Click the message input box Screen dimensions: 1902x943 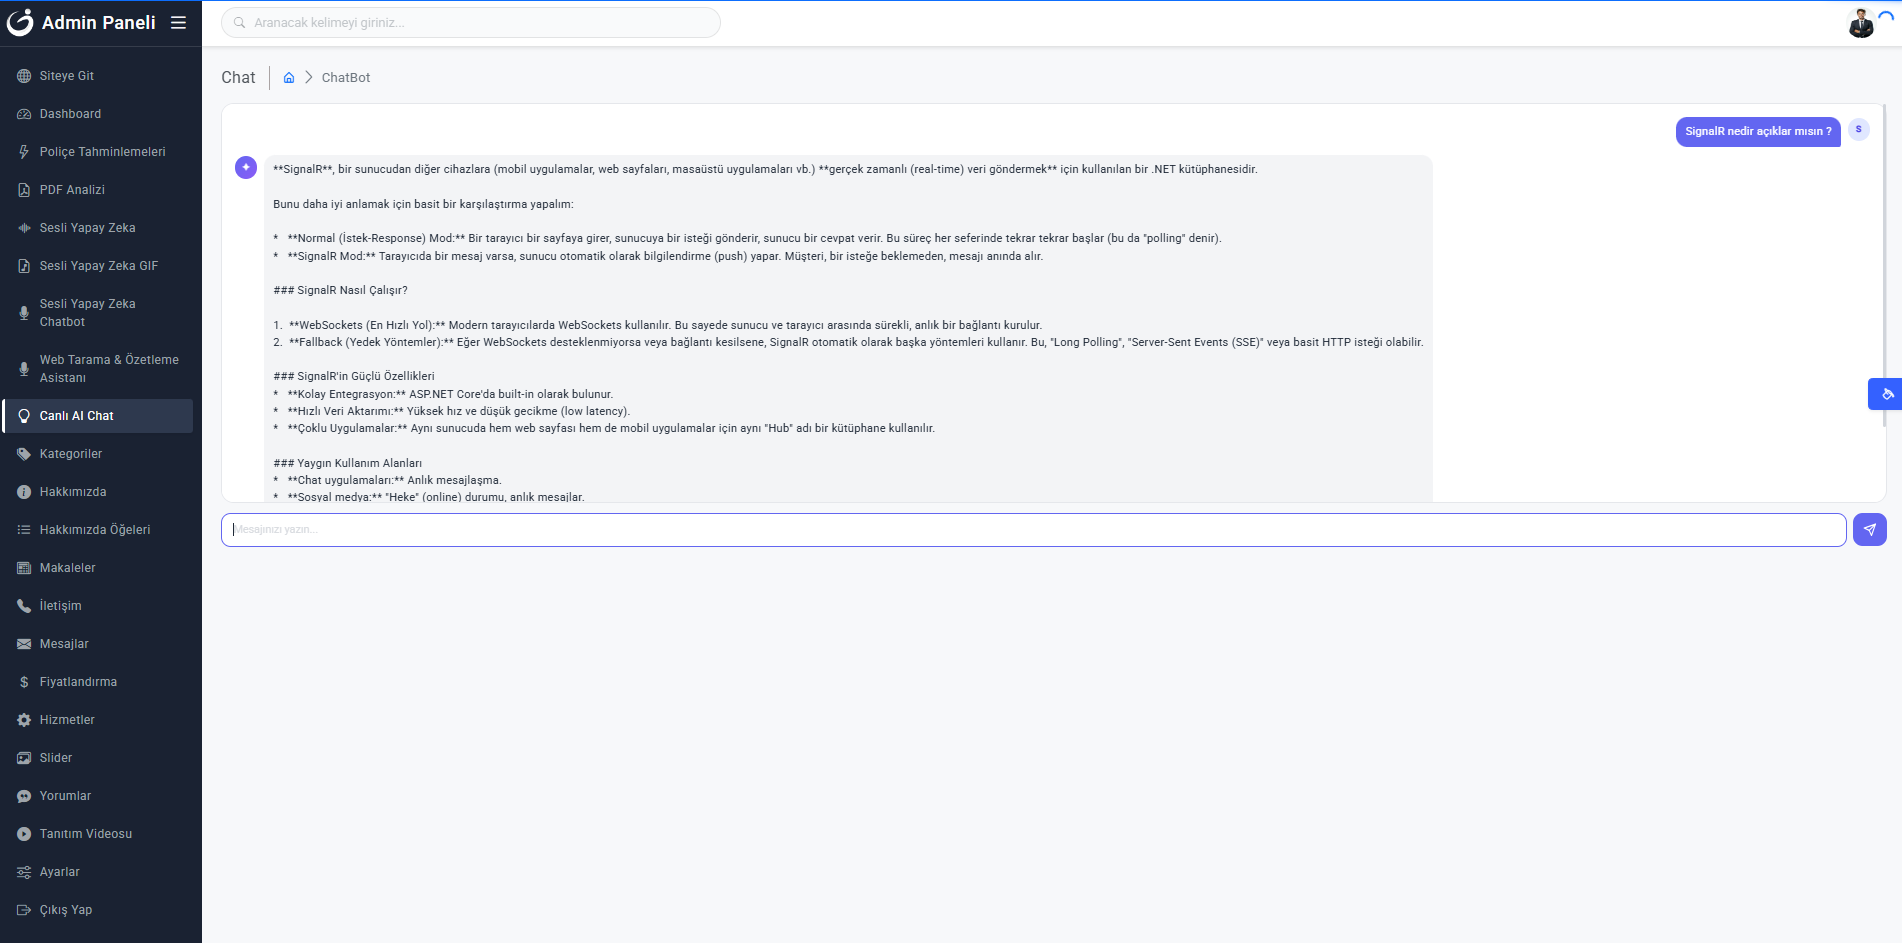1033,530
